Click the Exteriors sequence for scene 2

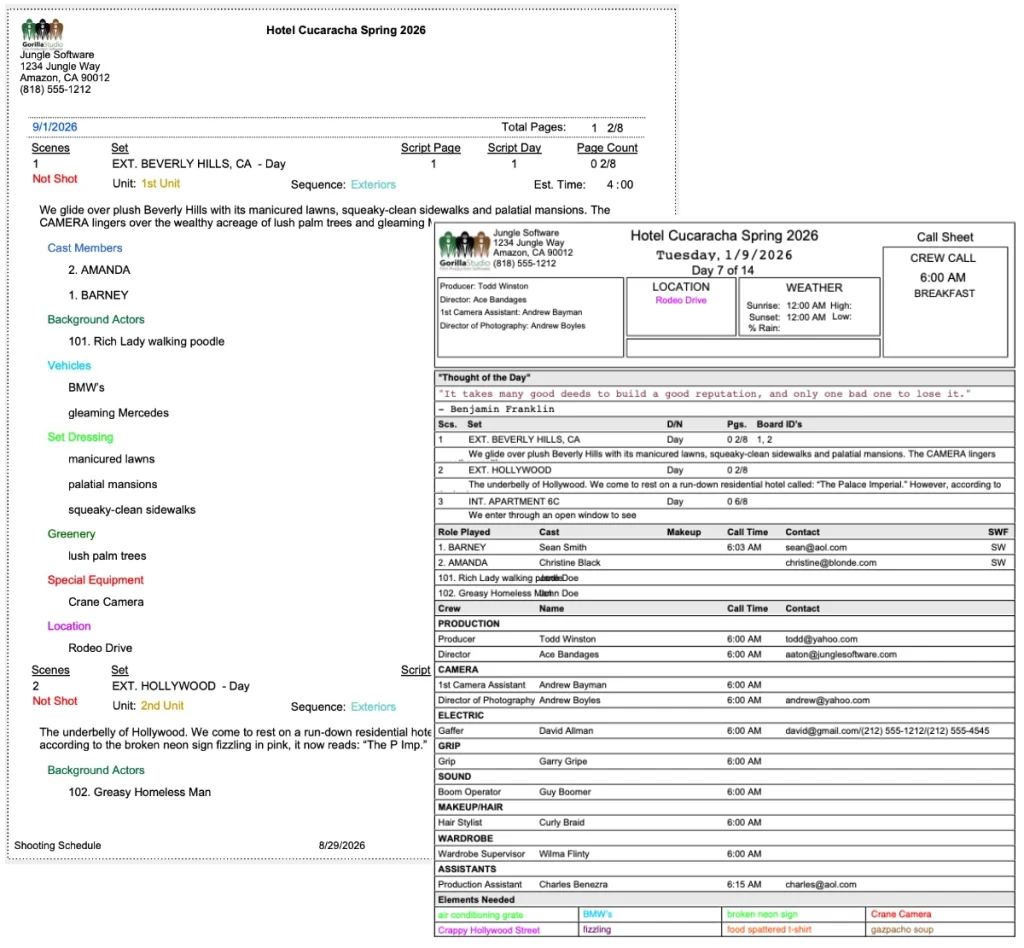pyautogui.click(x=373, y=707)
